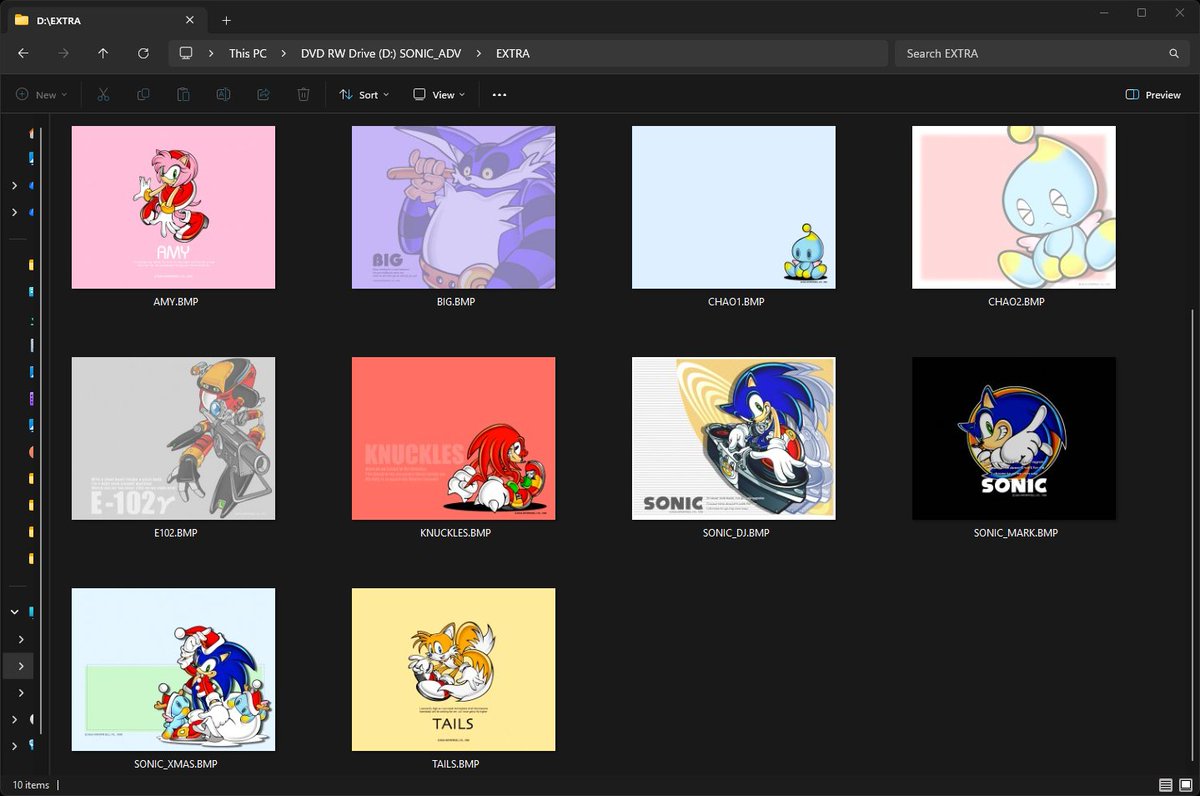Switch to large thumbnails view in status bar
This screenshot has width=1200, height=796.
[1185, 785]
